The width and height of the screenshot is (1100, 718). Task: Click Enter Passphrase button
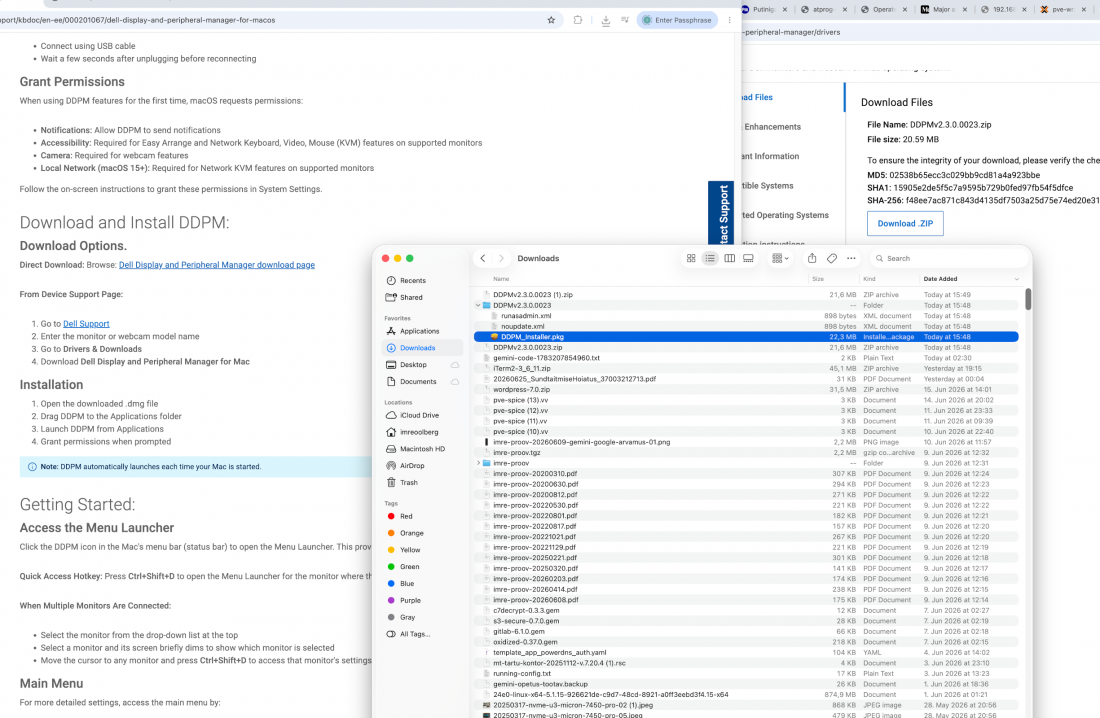click(x=677, y=20)
